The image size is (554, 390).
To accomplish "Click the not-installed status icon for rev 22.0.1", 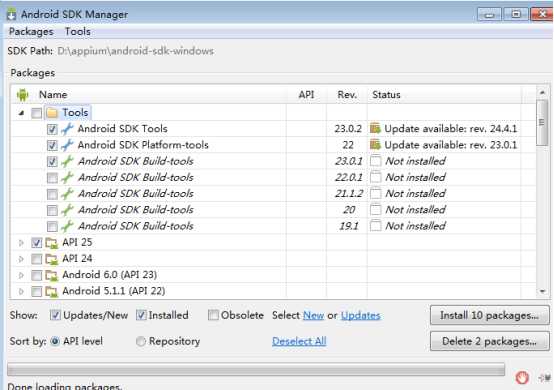I will 376,177.
